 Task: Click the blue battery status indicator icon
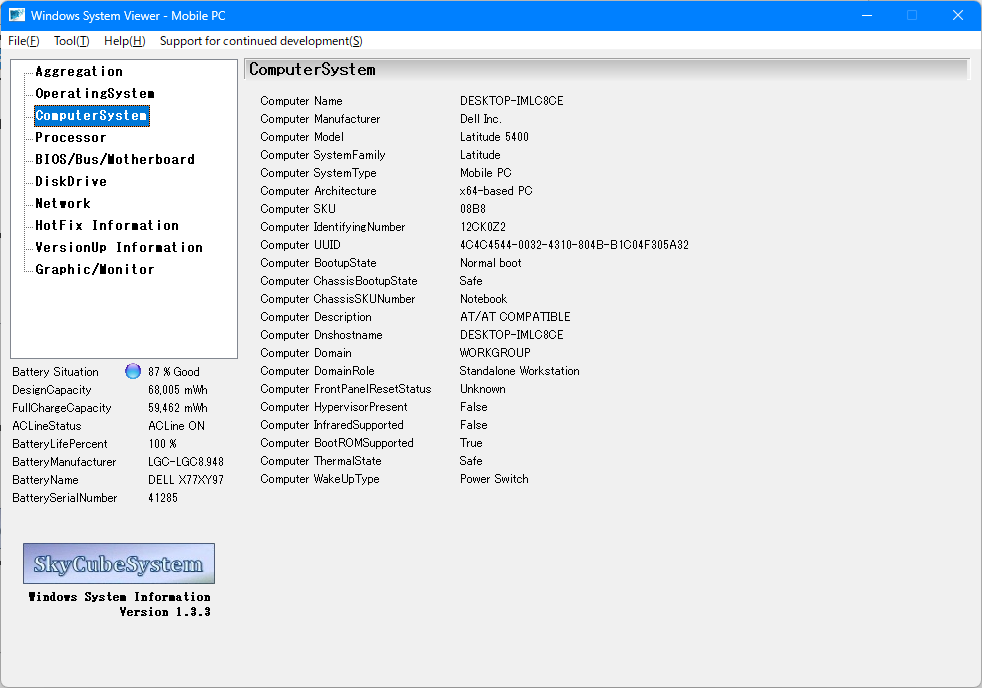point(133,371)
